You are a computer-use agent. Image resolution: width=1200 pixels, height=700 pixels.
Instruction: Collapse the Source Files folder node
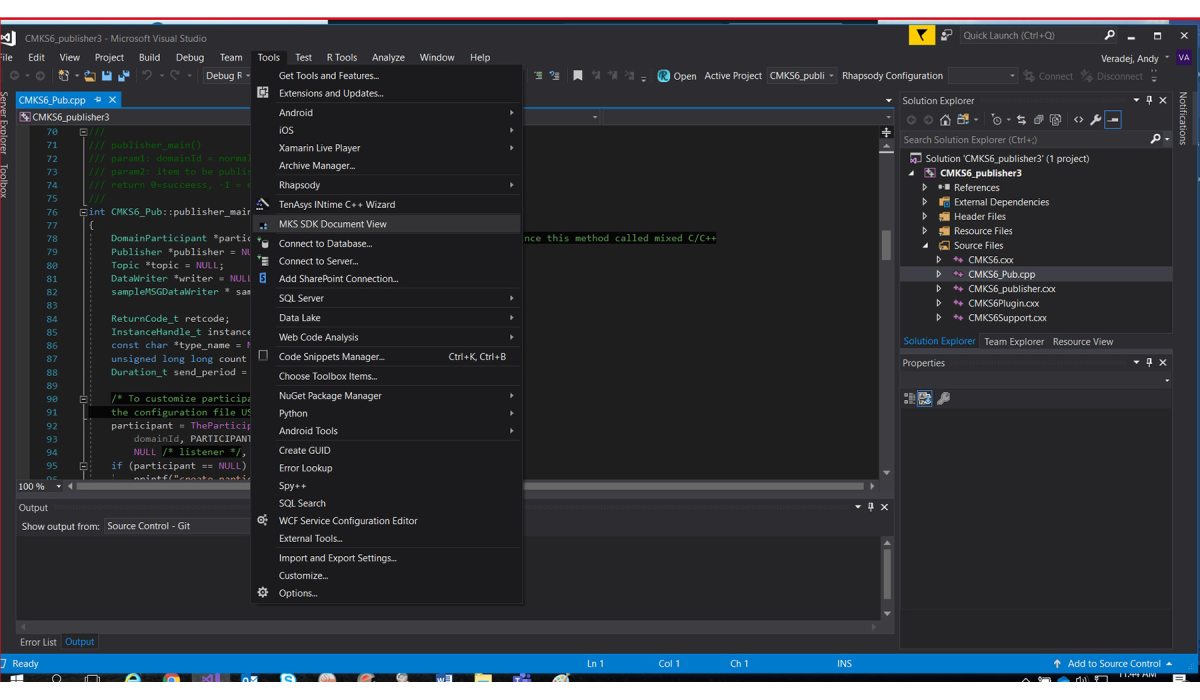925,246
